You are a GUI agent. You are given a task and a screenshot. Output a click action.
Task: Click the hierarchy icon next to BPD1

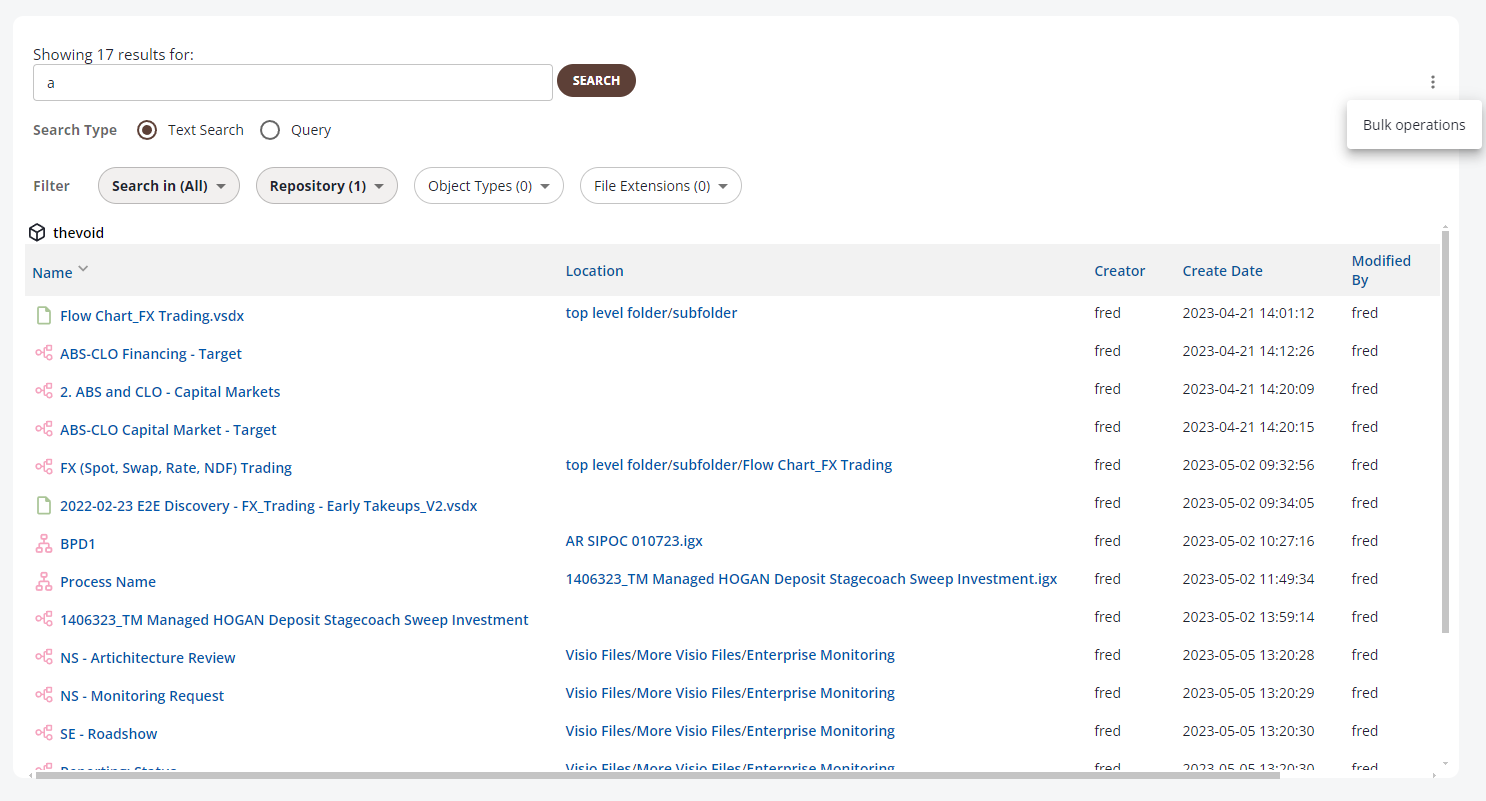click(x=43, y=544)
